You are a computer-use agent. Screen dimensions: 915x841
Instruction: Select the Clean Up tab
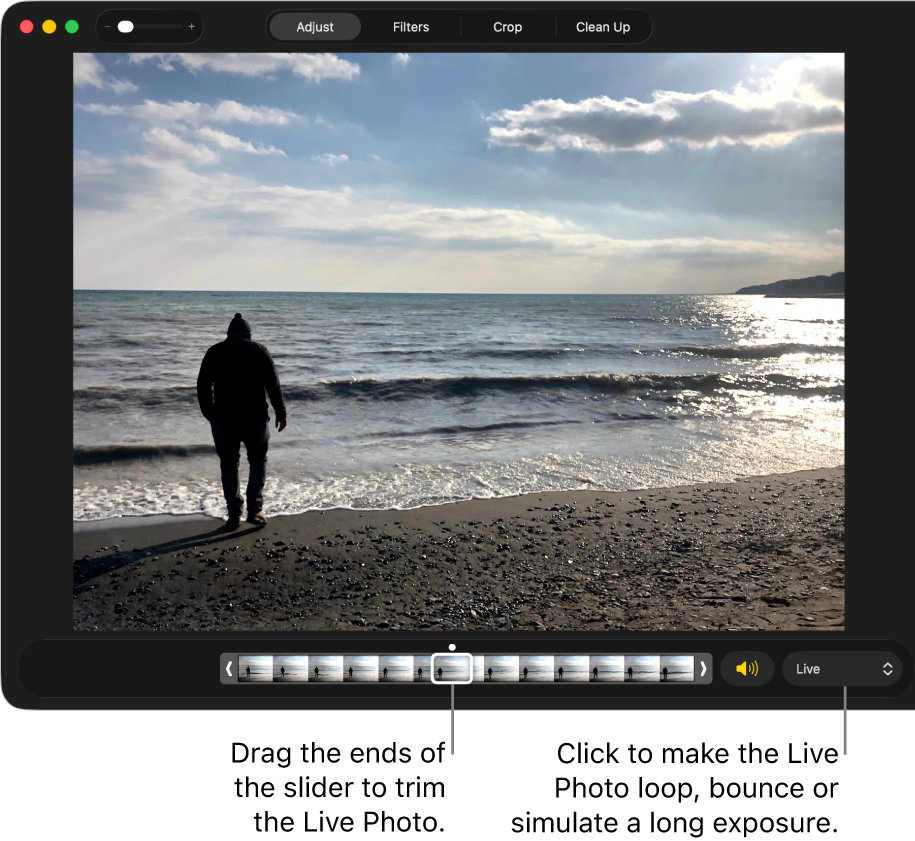602,27
